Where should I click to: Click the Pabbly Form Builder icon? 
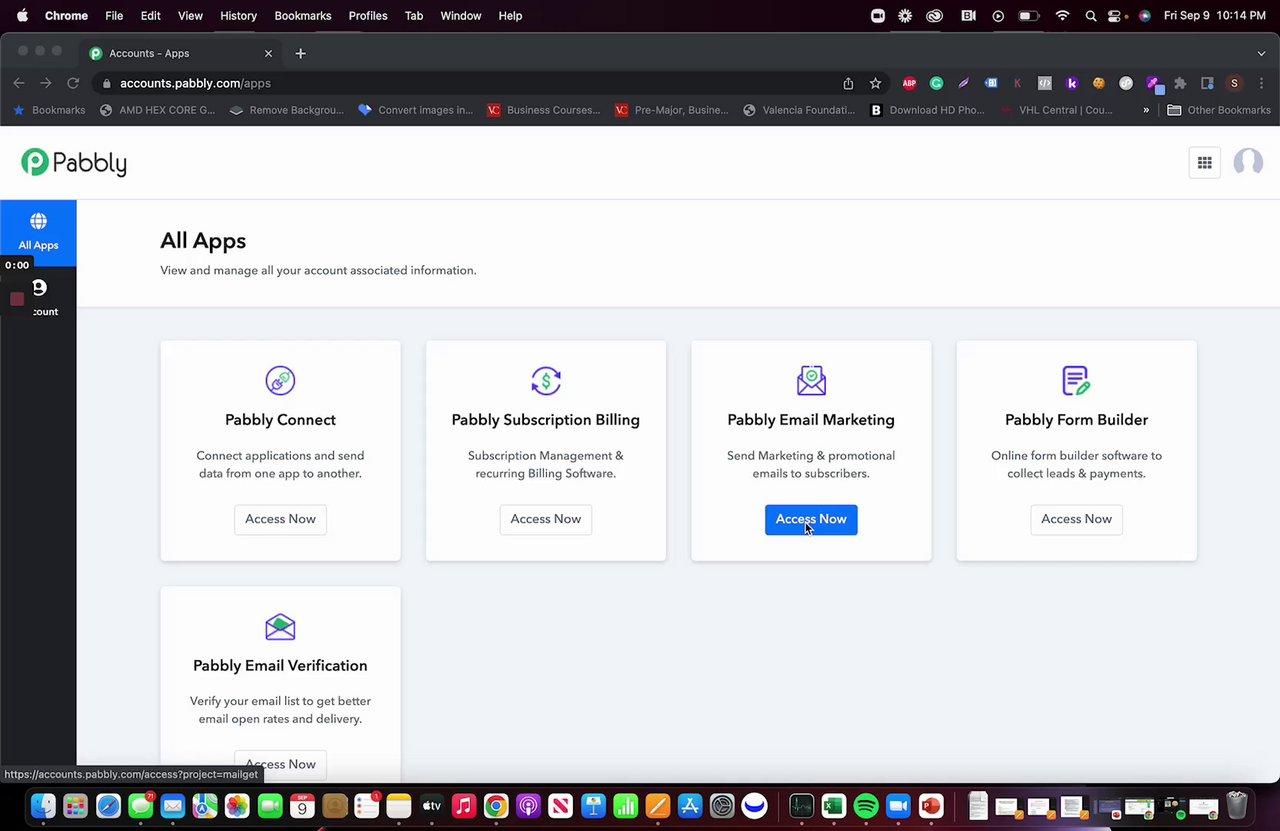(x=1076, y=380)
